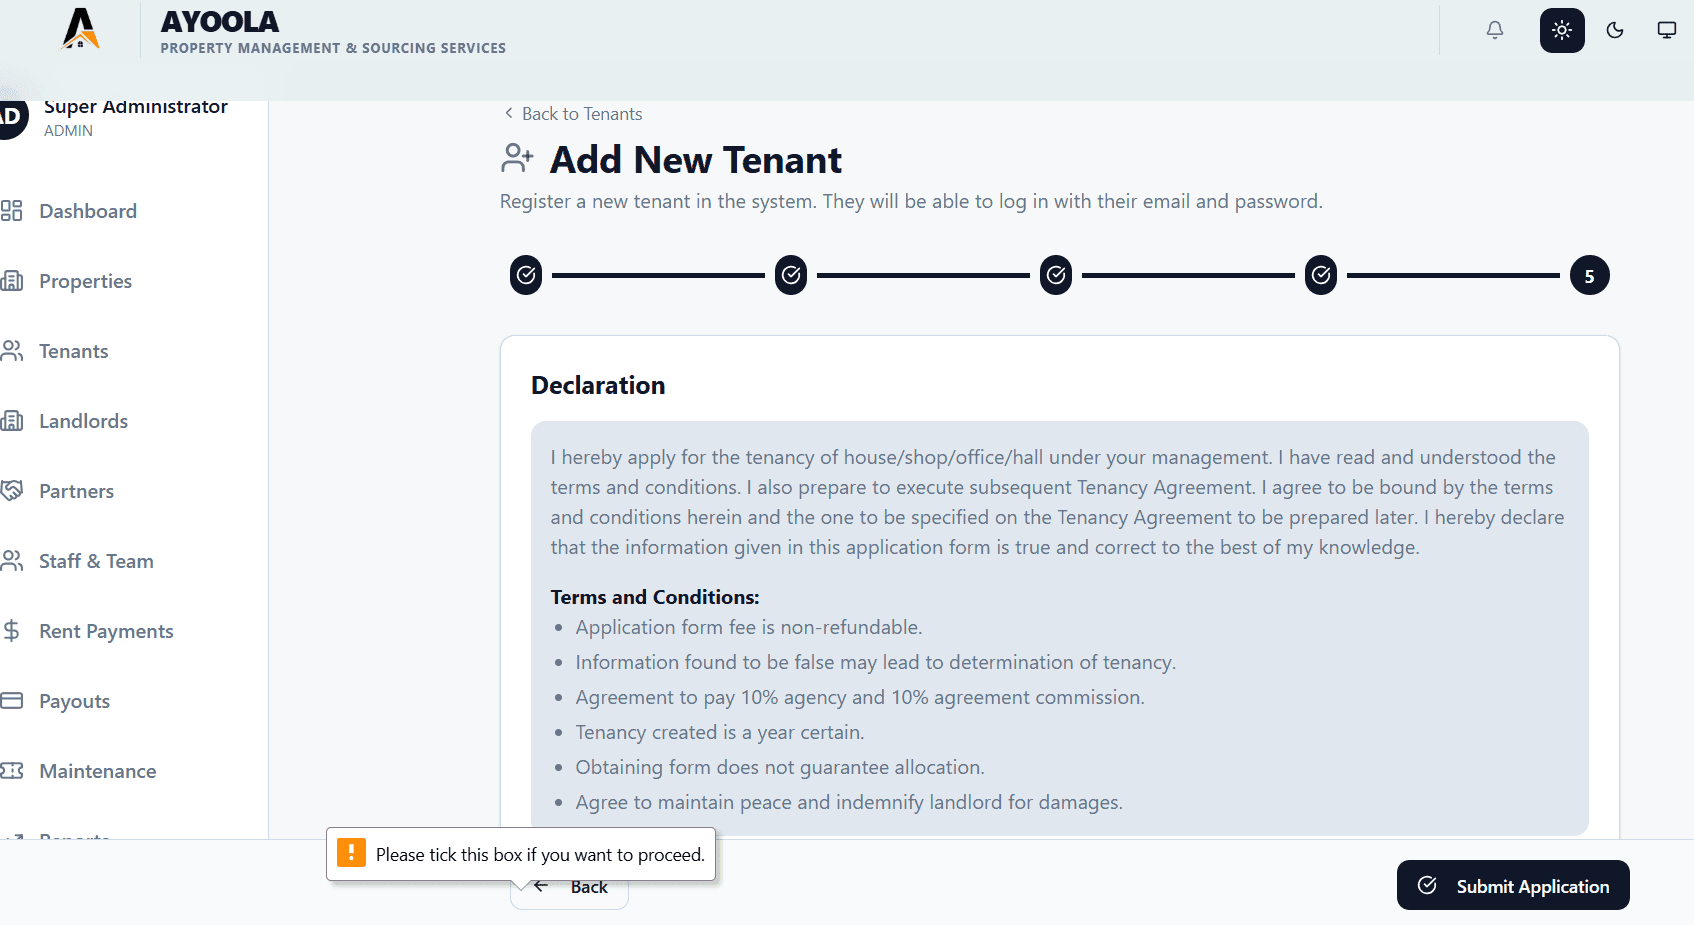
Task: Click the Maintenance ticket icon
Action: pyautogui.click(x=12, y=771)
